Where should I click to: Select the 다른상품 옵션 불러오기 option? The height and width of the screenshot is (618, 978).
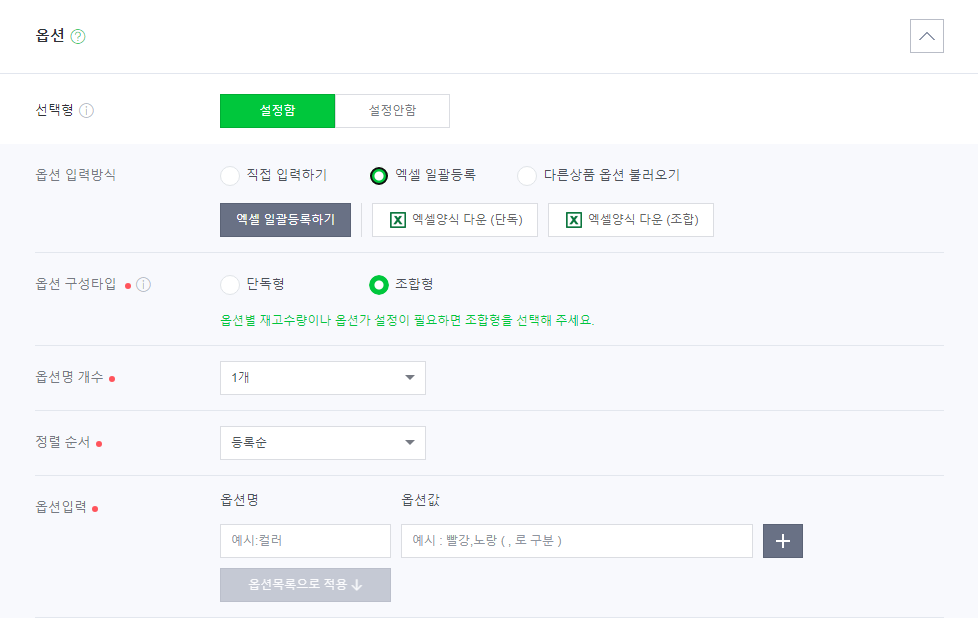click(526, 175)
